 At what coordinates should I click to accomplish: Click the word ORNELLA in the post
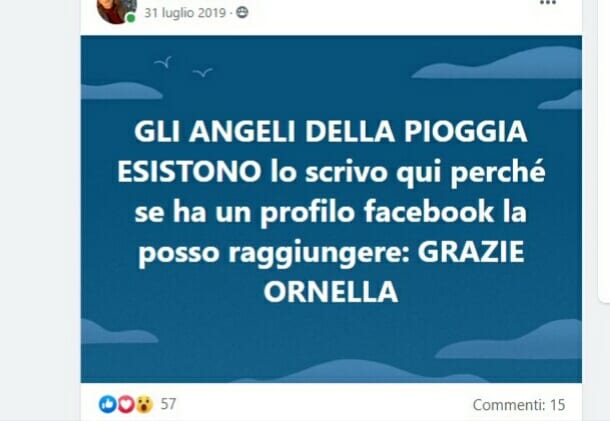pyautogui.click(x=331, y=292)
